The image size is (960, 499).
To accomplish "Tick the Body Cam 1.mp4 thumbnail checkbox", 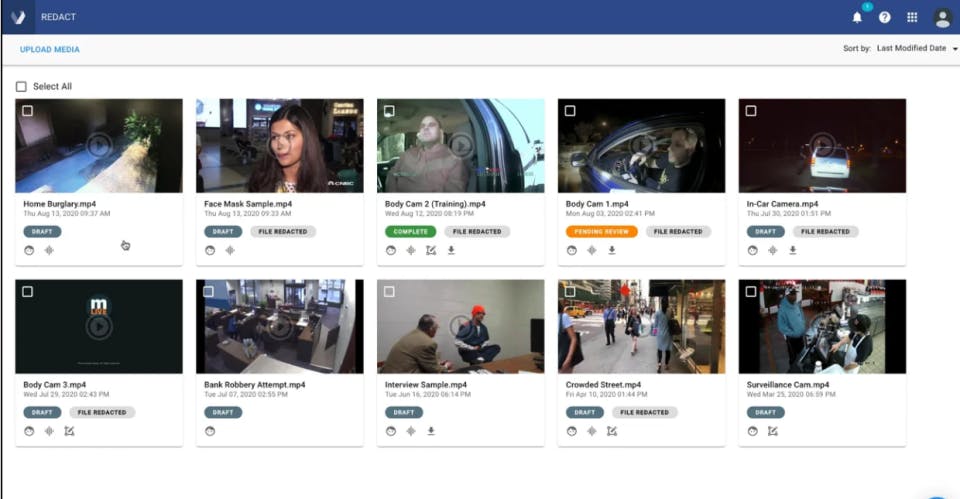I will tap(570, 111).
